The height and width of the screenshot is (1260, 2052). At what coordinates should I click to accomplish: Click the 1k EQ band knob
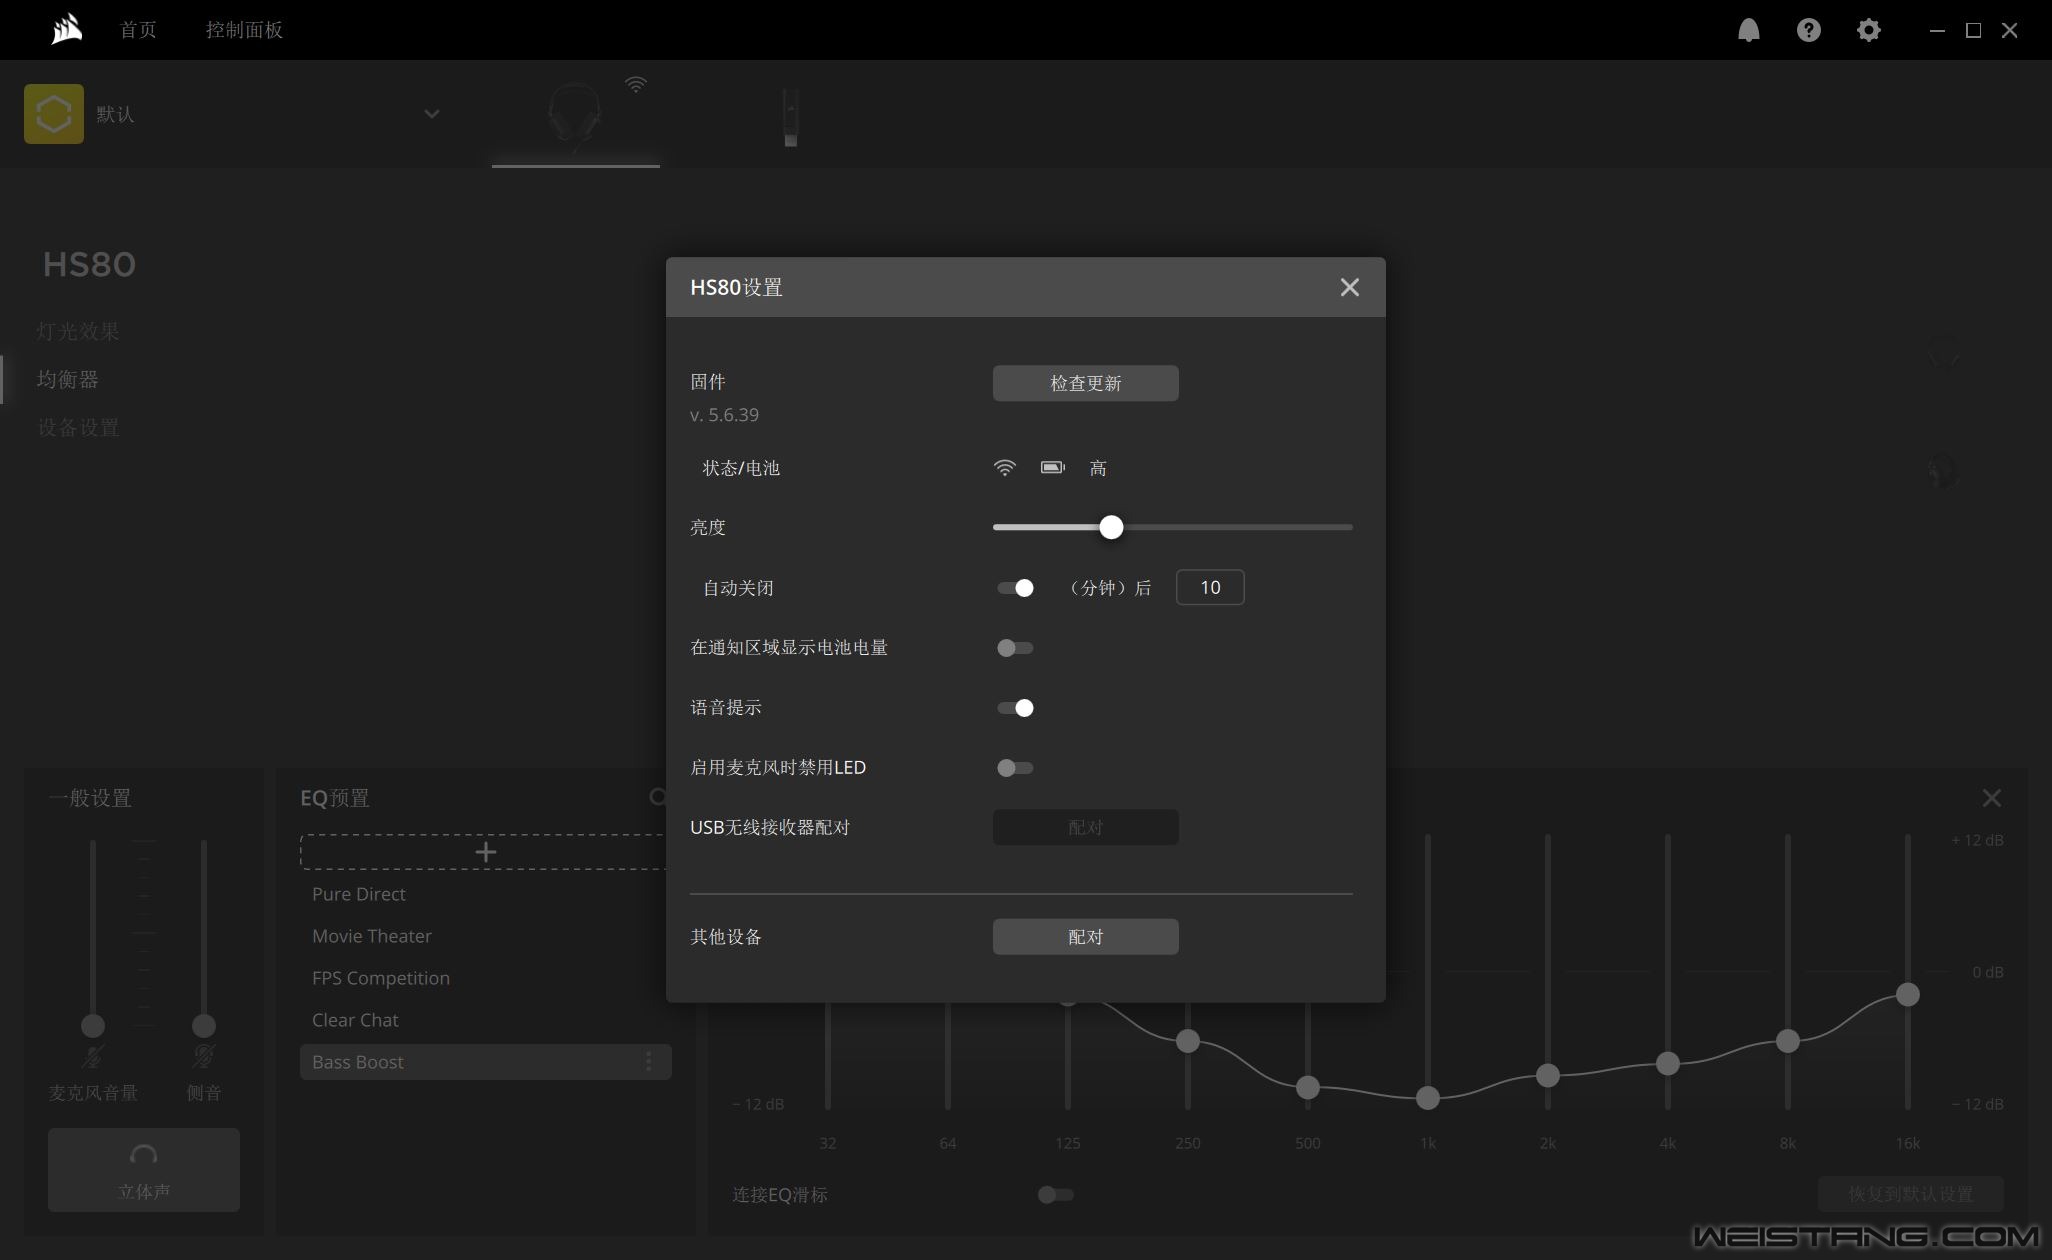[x=1428, y=1098]
